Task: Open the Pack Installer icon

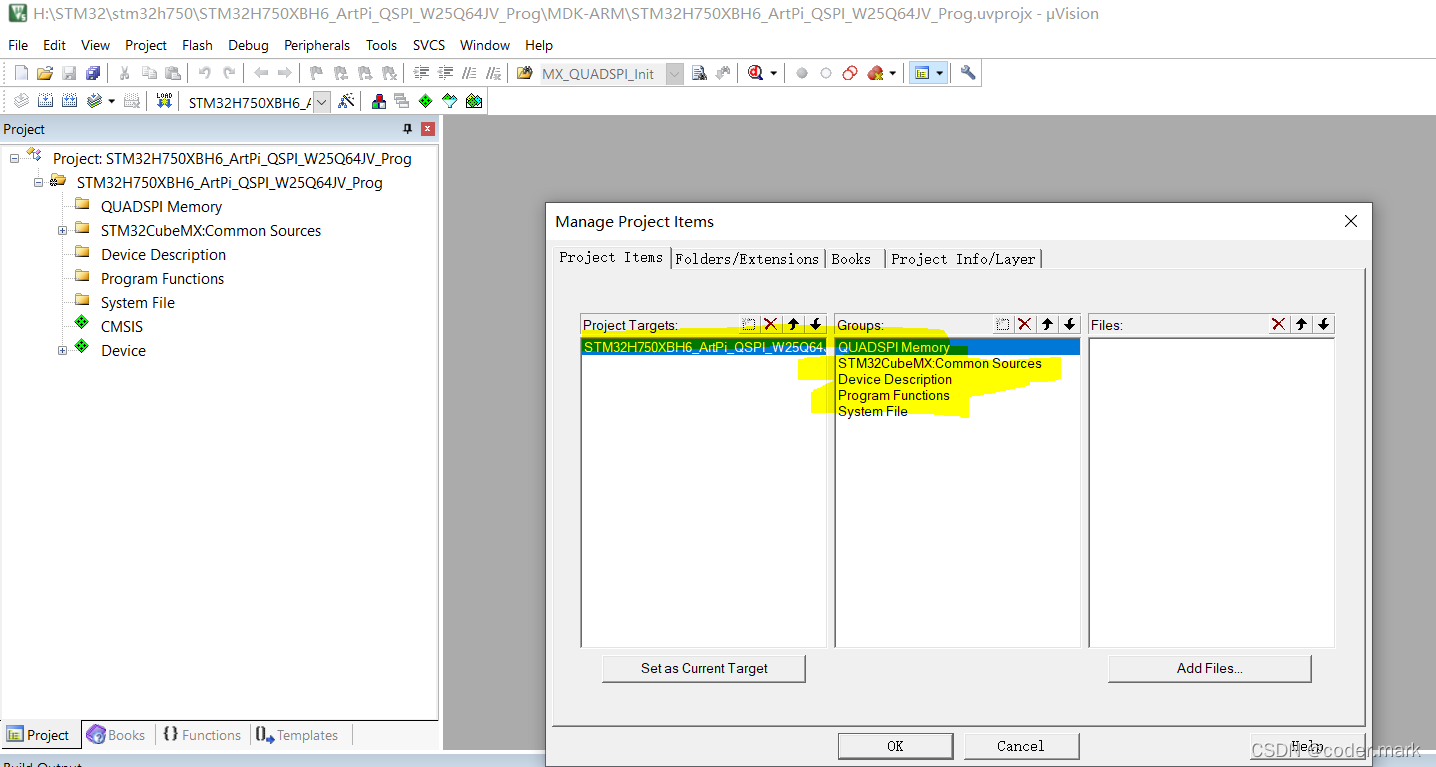Action: (x=474, y=101)
